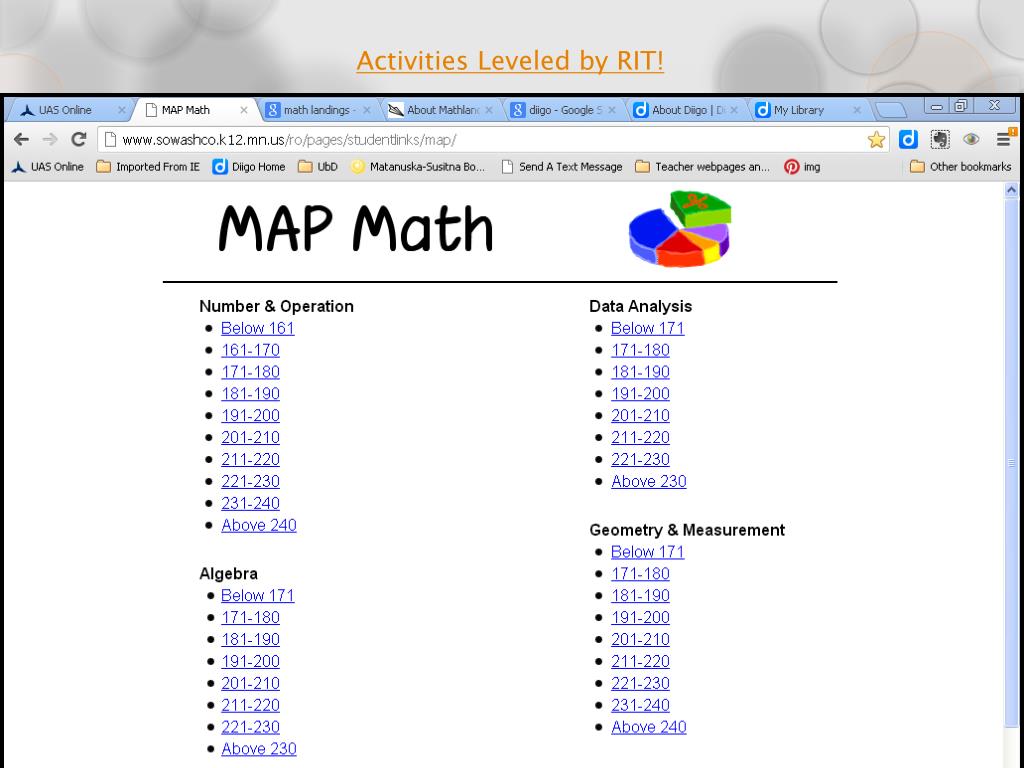The width and height of the screenshot is (1024, 768).
Task: Open a new tab with the new-tab button
Action: point(891,110)
